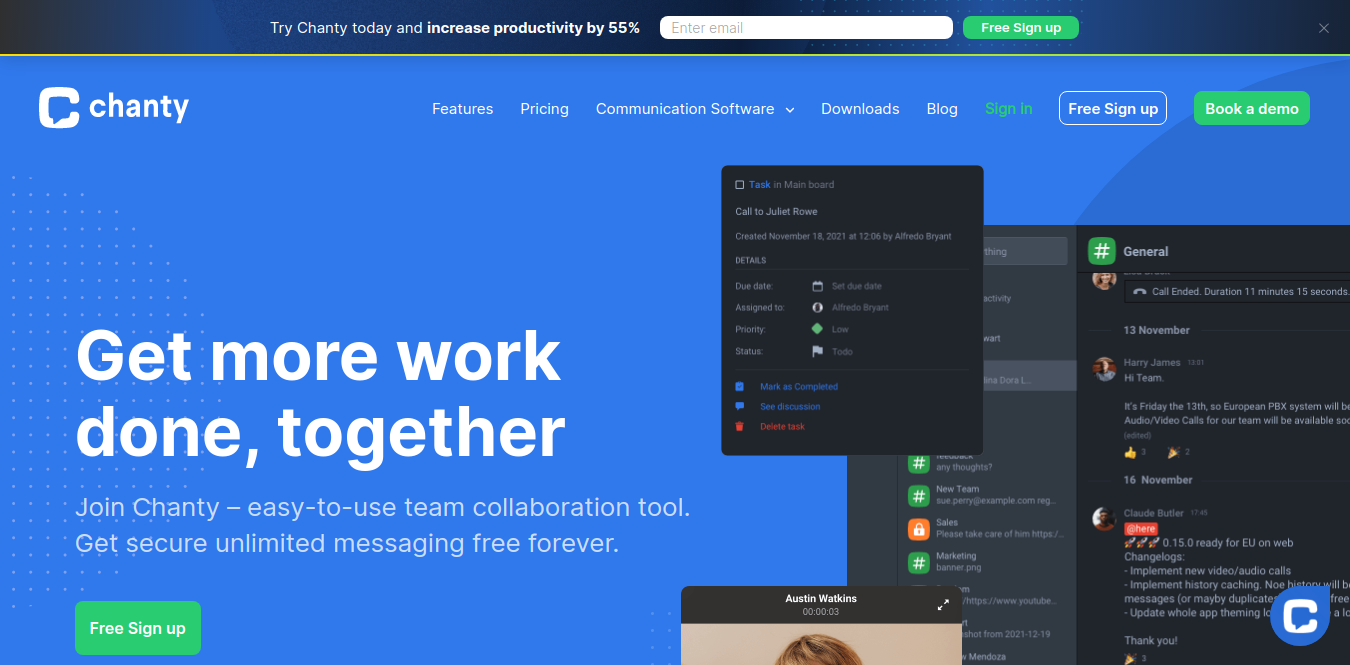This screenshot has width=1350, height=665.
Task: Click the hash icon for New Team
Action: pos(918,495)
